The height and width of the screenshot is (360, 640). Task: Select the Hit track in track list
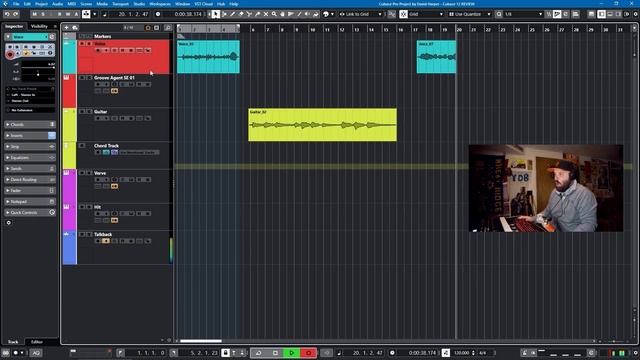pyautogui.click(x=98, y=207)
